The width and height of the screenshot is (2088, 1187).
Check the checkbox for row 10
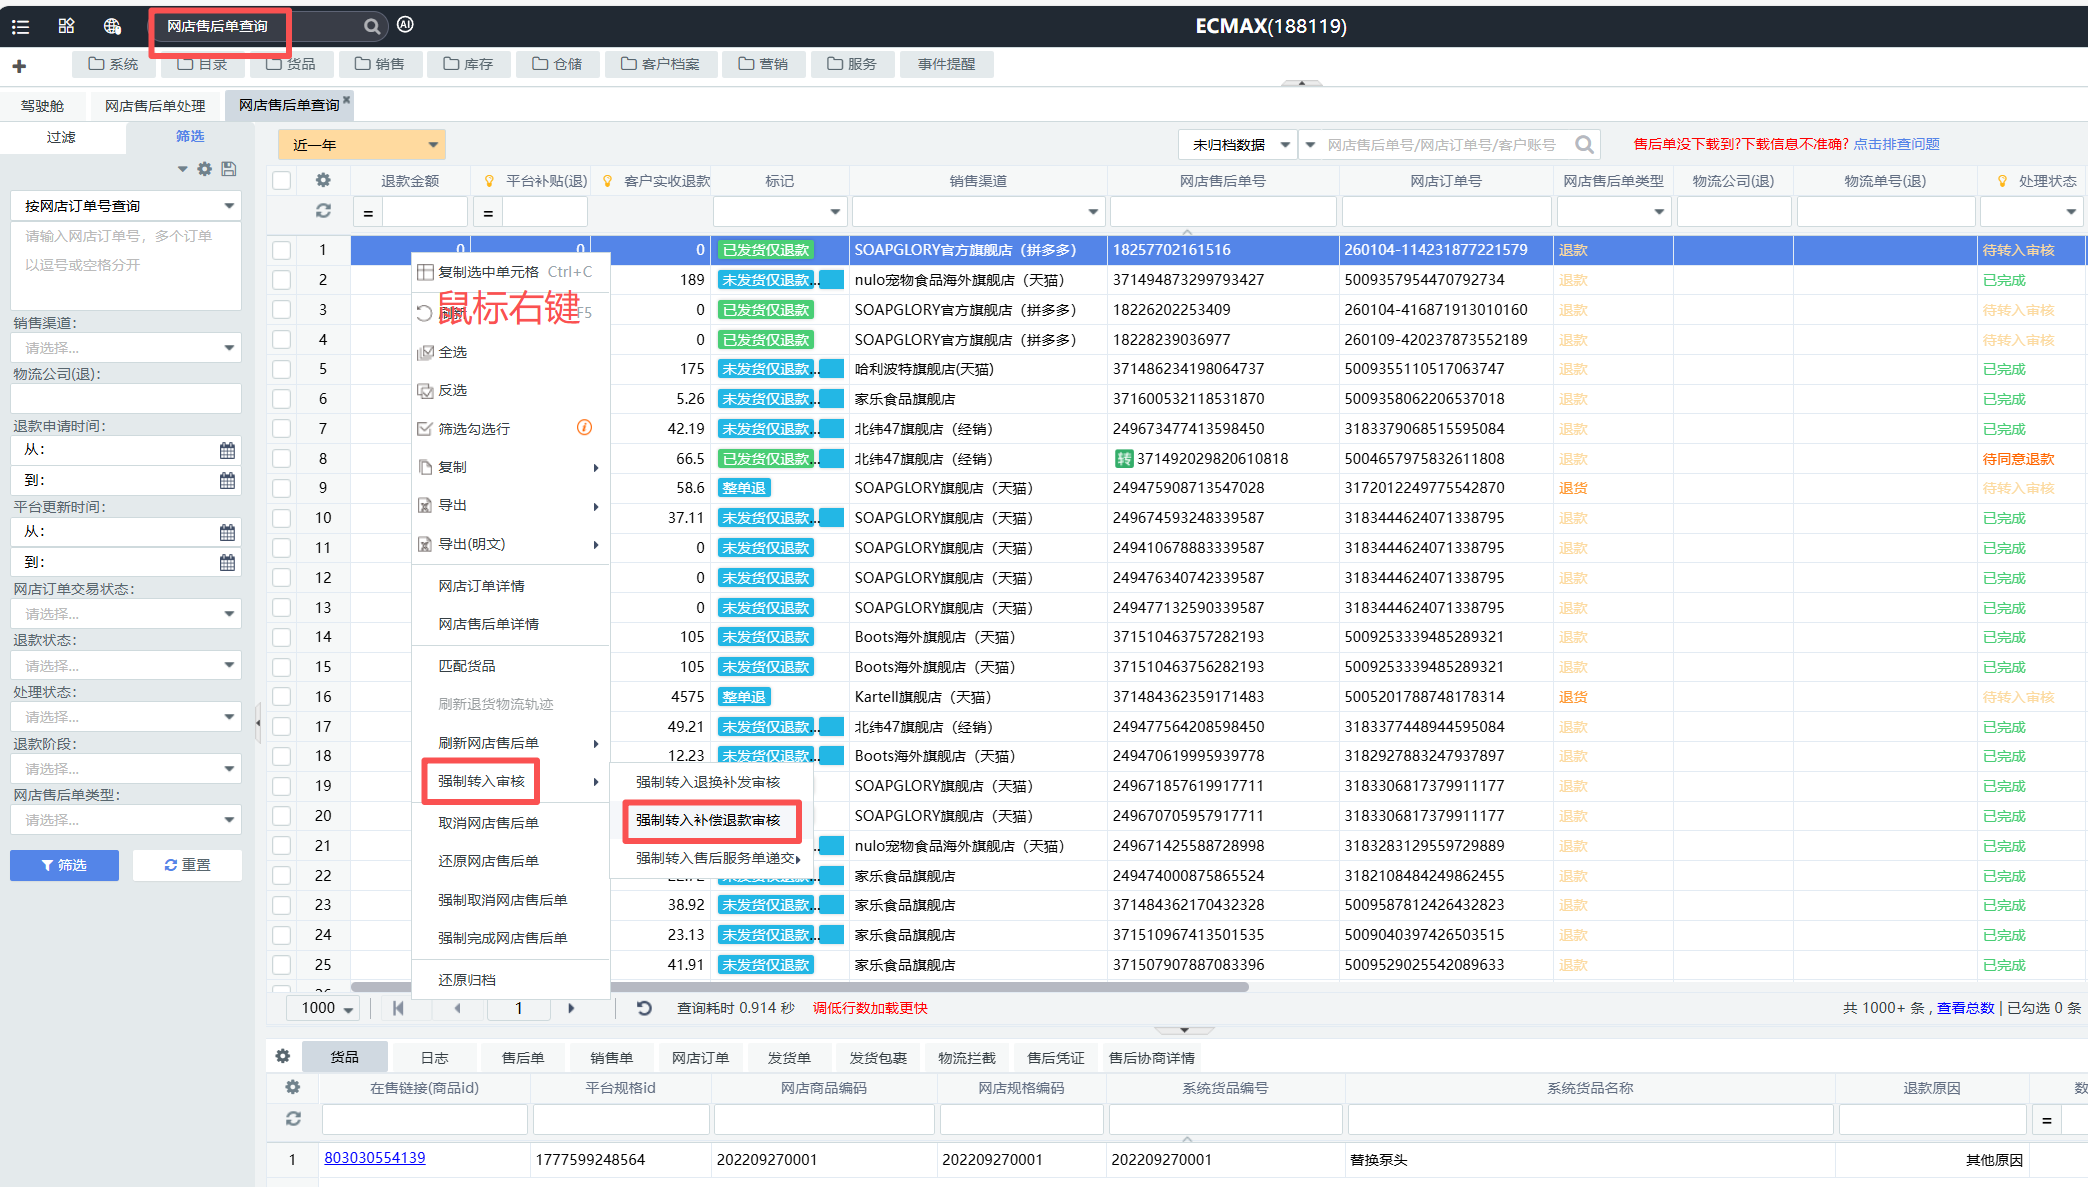[x=282, y=518]
